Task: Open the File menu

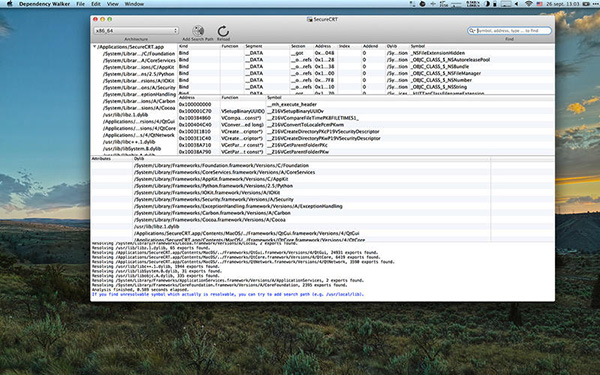Action: [x=80, y=4]
